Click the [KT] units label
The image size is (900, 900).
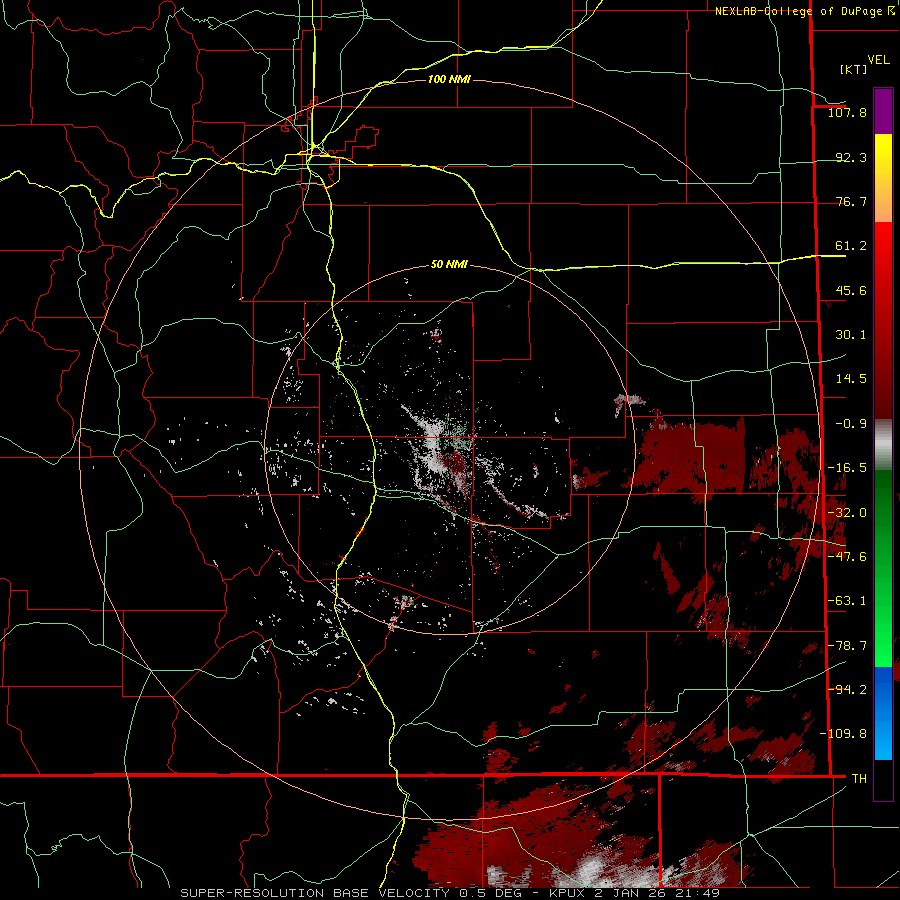click(854, 69)
